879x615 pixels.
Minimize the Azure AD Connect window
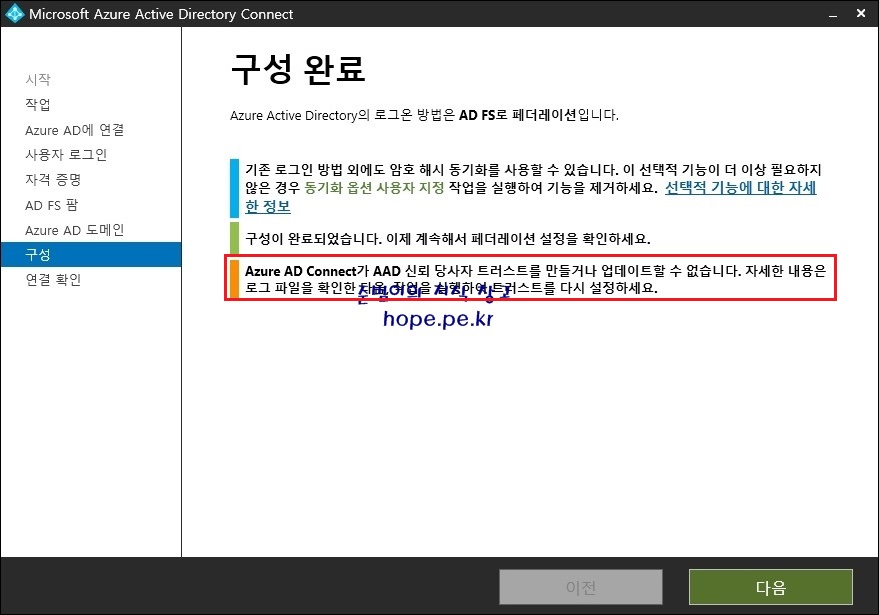point(833,15)
